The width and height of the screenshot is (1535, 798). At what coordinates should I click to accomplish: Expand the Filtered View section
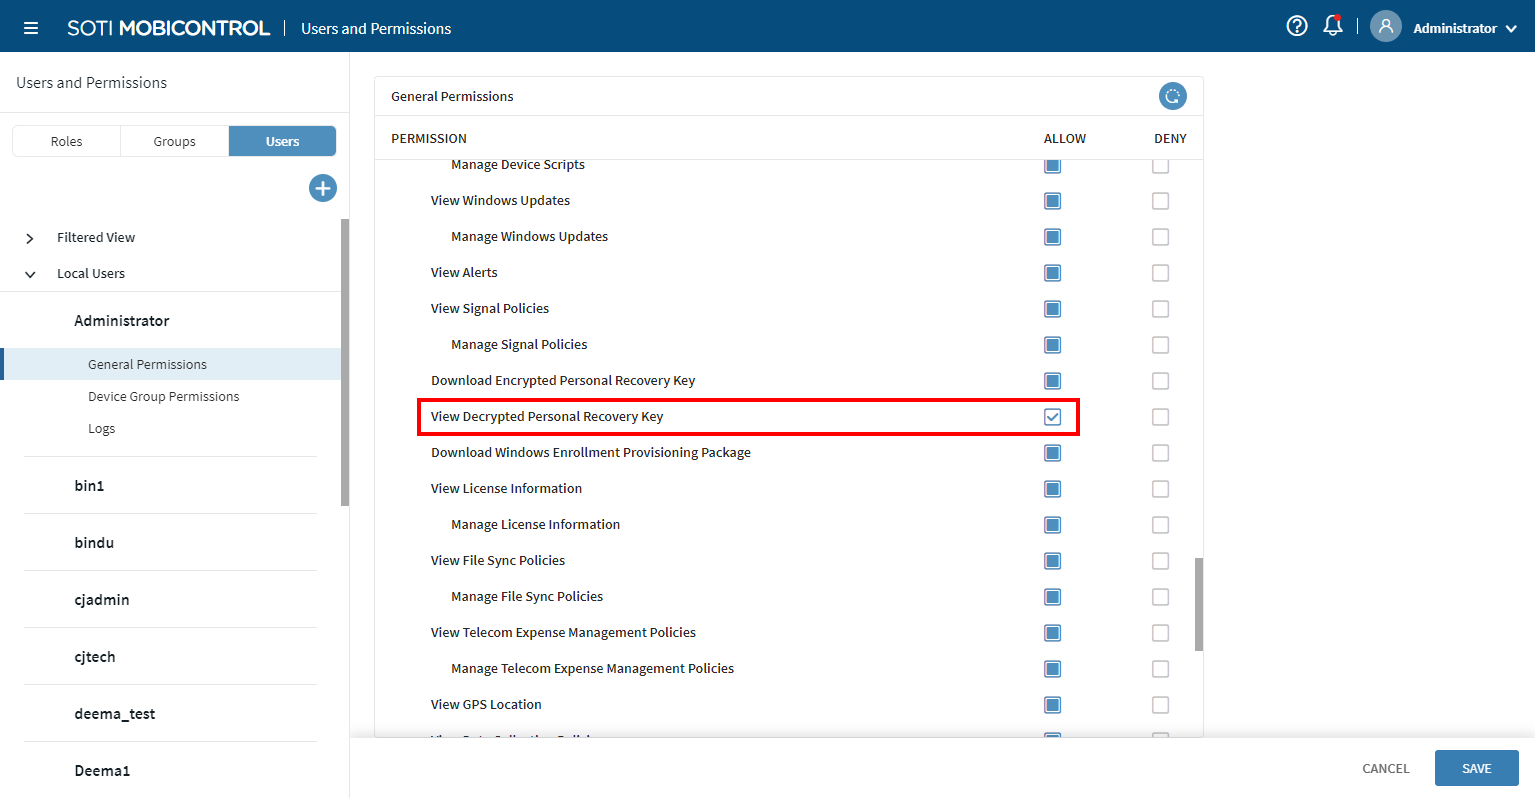[30, 238]
